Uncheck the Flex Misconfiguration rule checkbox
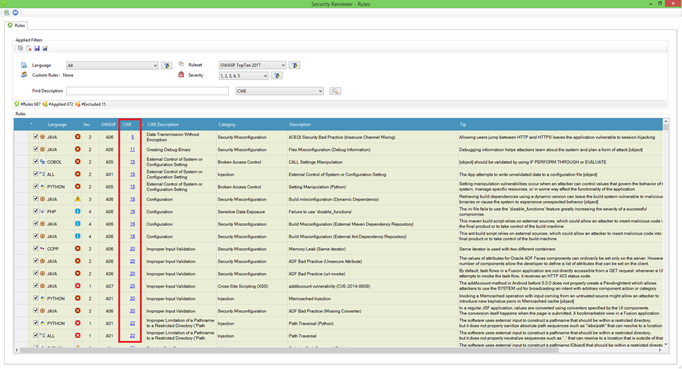 pyautogui.click(x=36, y=149)
